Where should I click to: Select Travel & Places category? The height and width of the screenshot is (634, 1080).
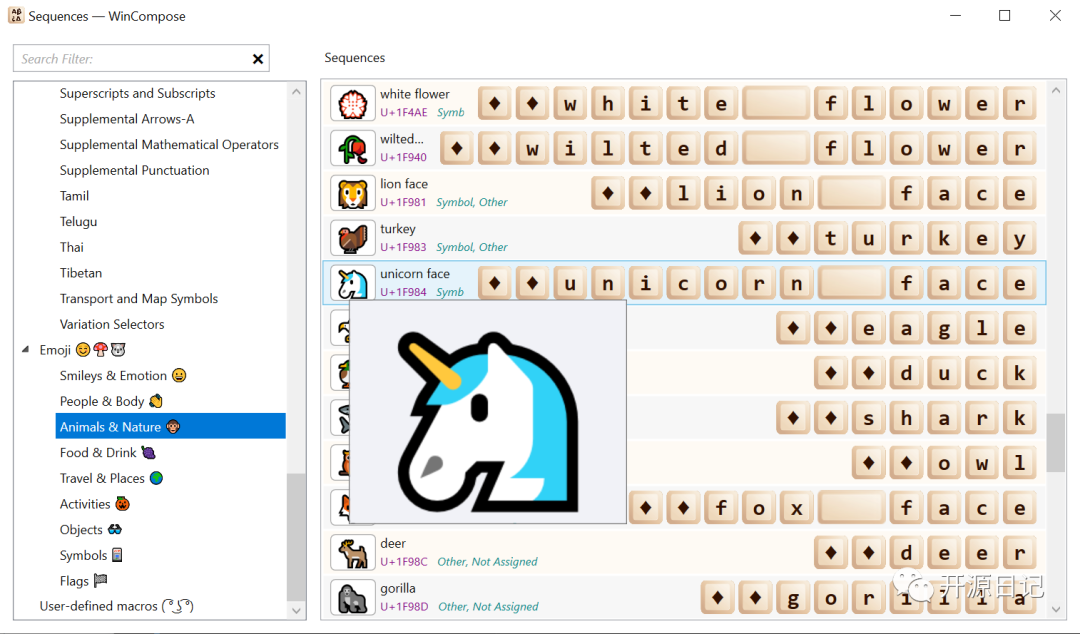tap(111, 478)
